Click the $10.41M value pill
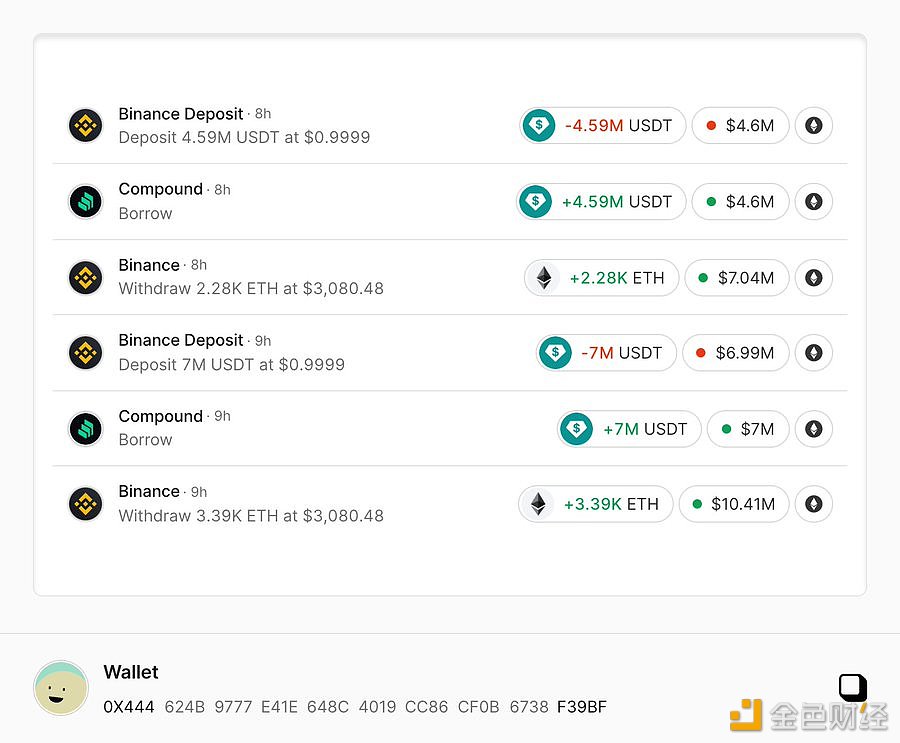 (x=734, y=504)
